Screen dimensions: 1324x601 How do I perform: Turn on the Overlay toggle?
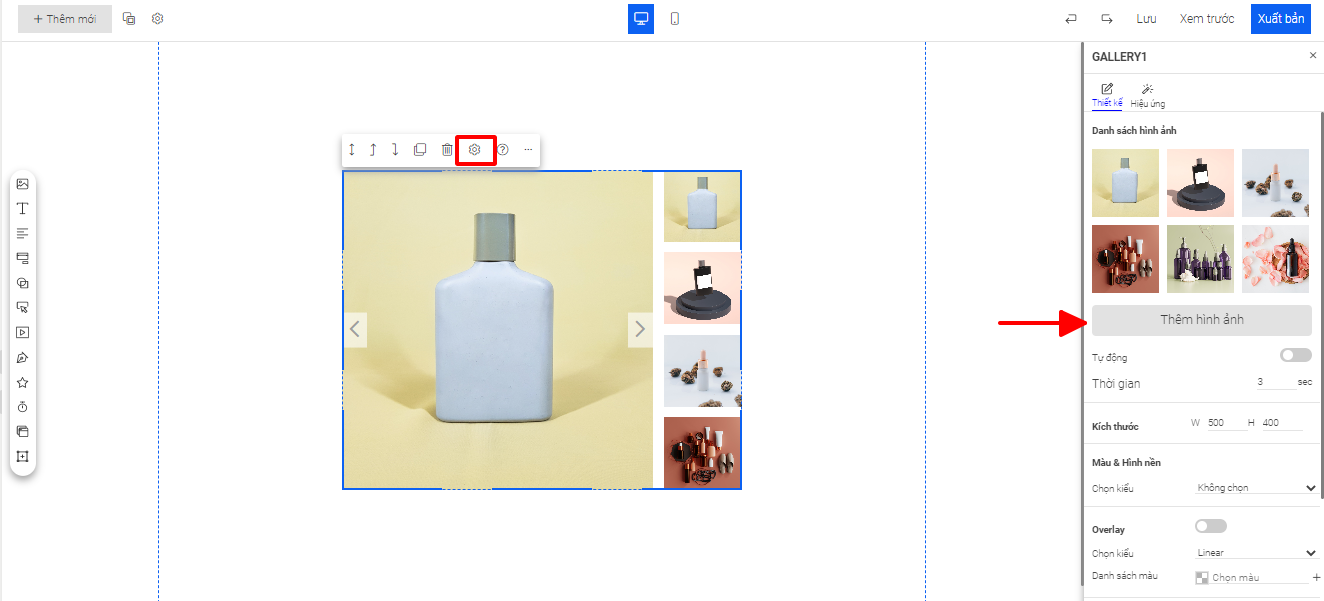[x=1210, y=526]
